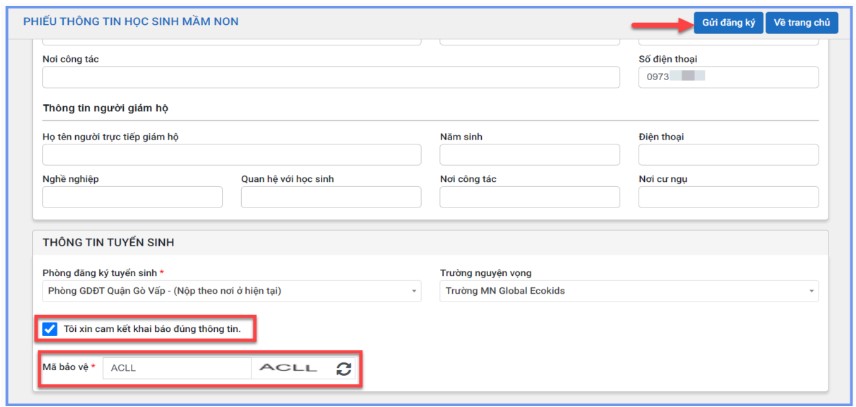Click the 'Quan hệ với học sinh' field
856x407 pixels.
click(x=330, y=197)
